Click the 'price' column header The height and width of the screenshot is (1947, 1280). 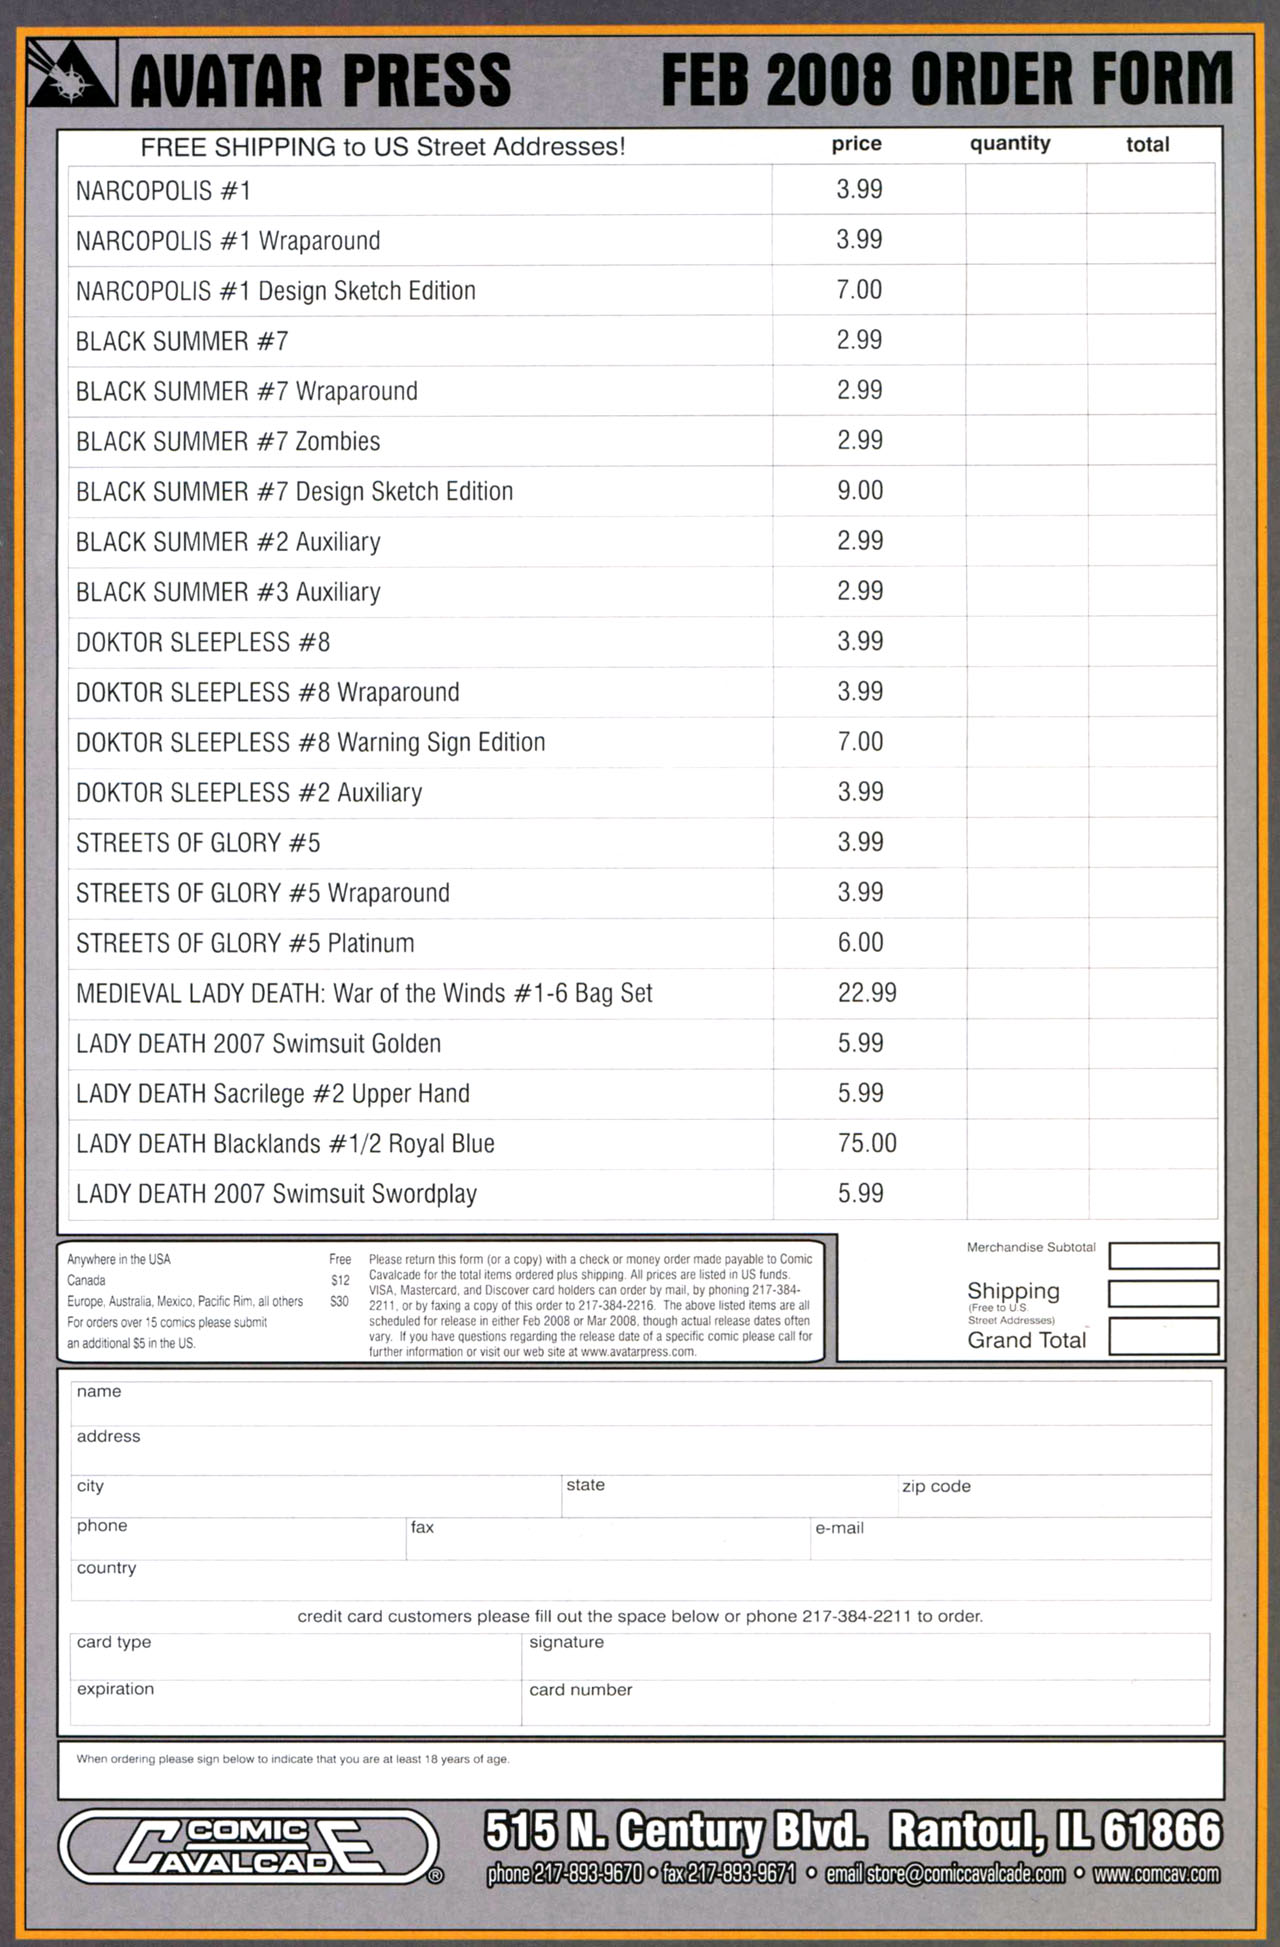click(857, 144)
